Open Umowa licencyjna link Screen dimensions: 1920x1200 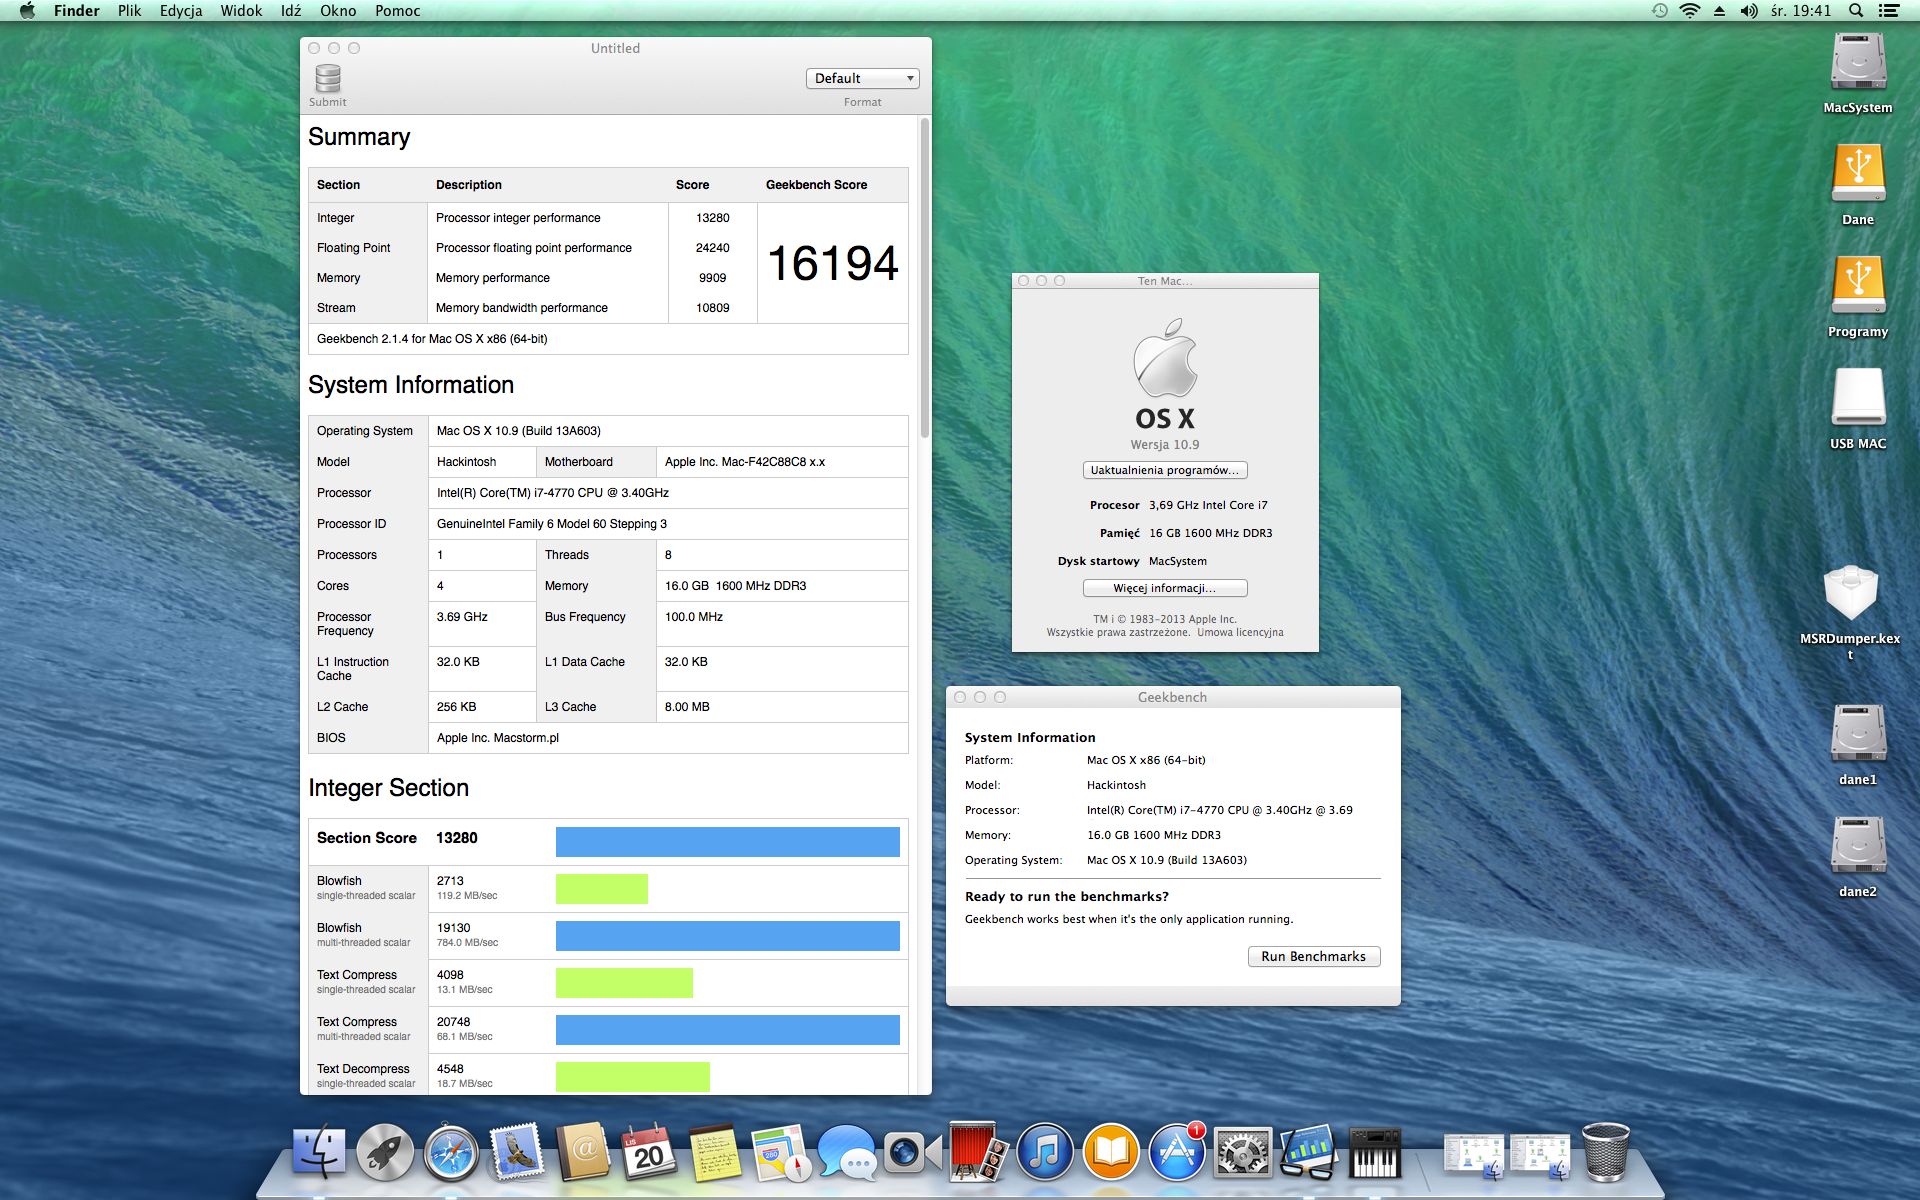click(1240, 633)
